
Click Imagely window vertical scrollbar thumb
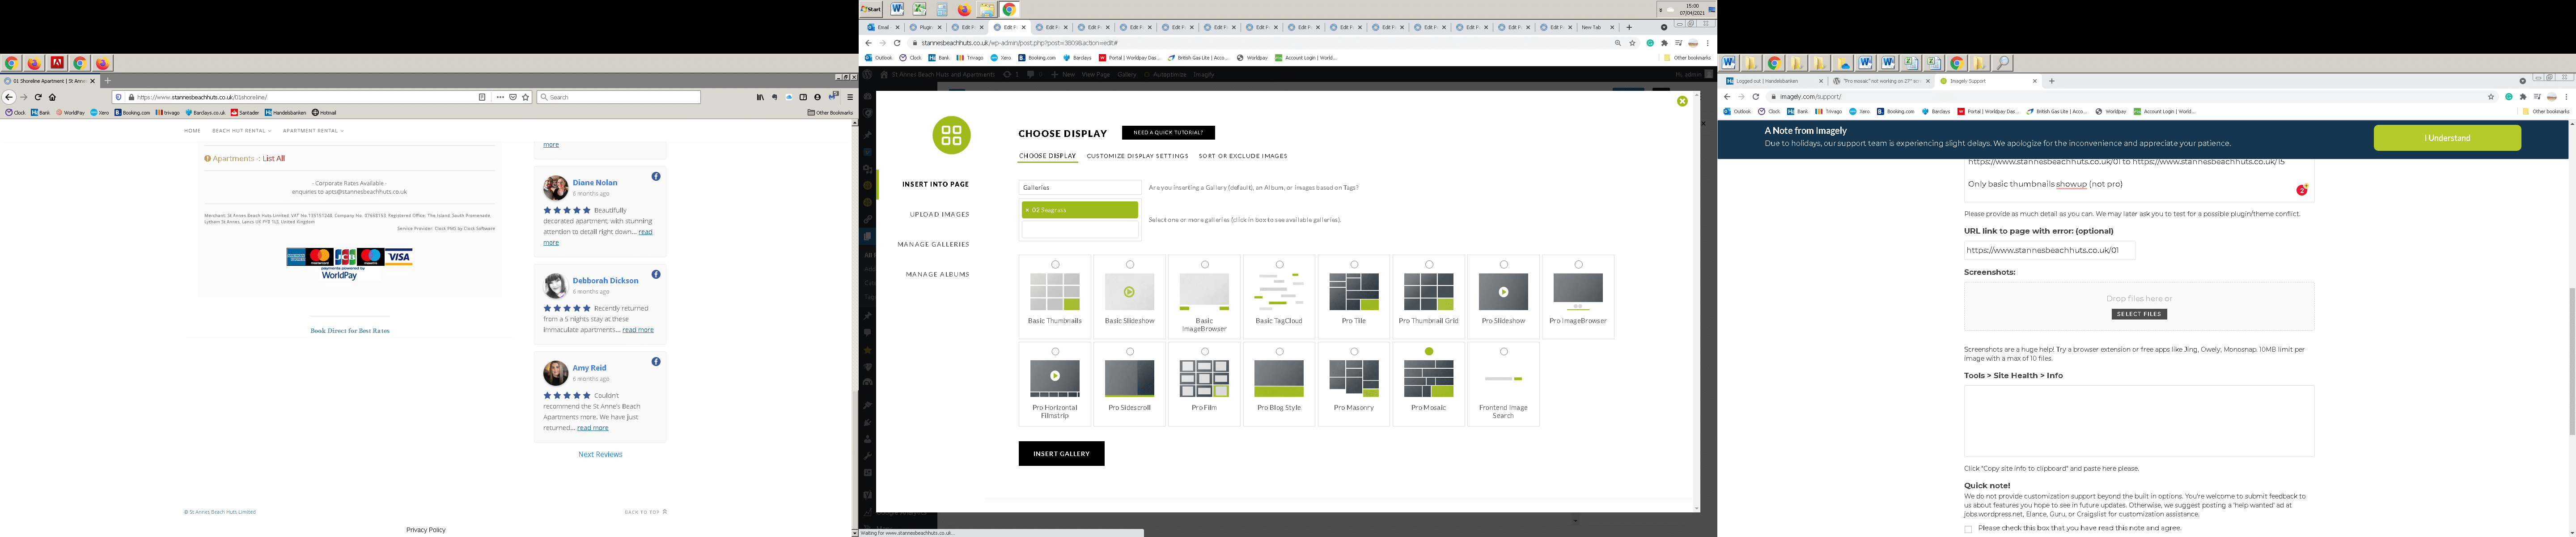(x=2571, y=361)
